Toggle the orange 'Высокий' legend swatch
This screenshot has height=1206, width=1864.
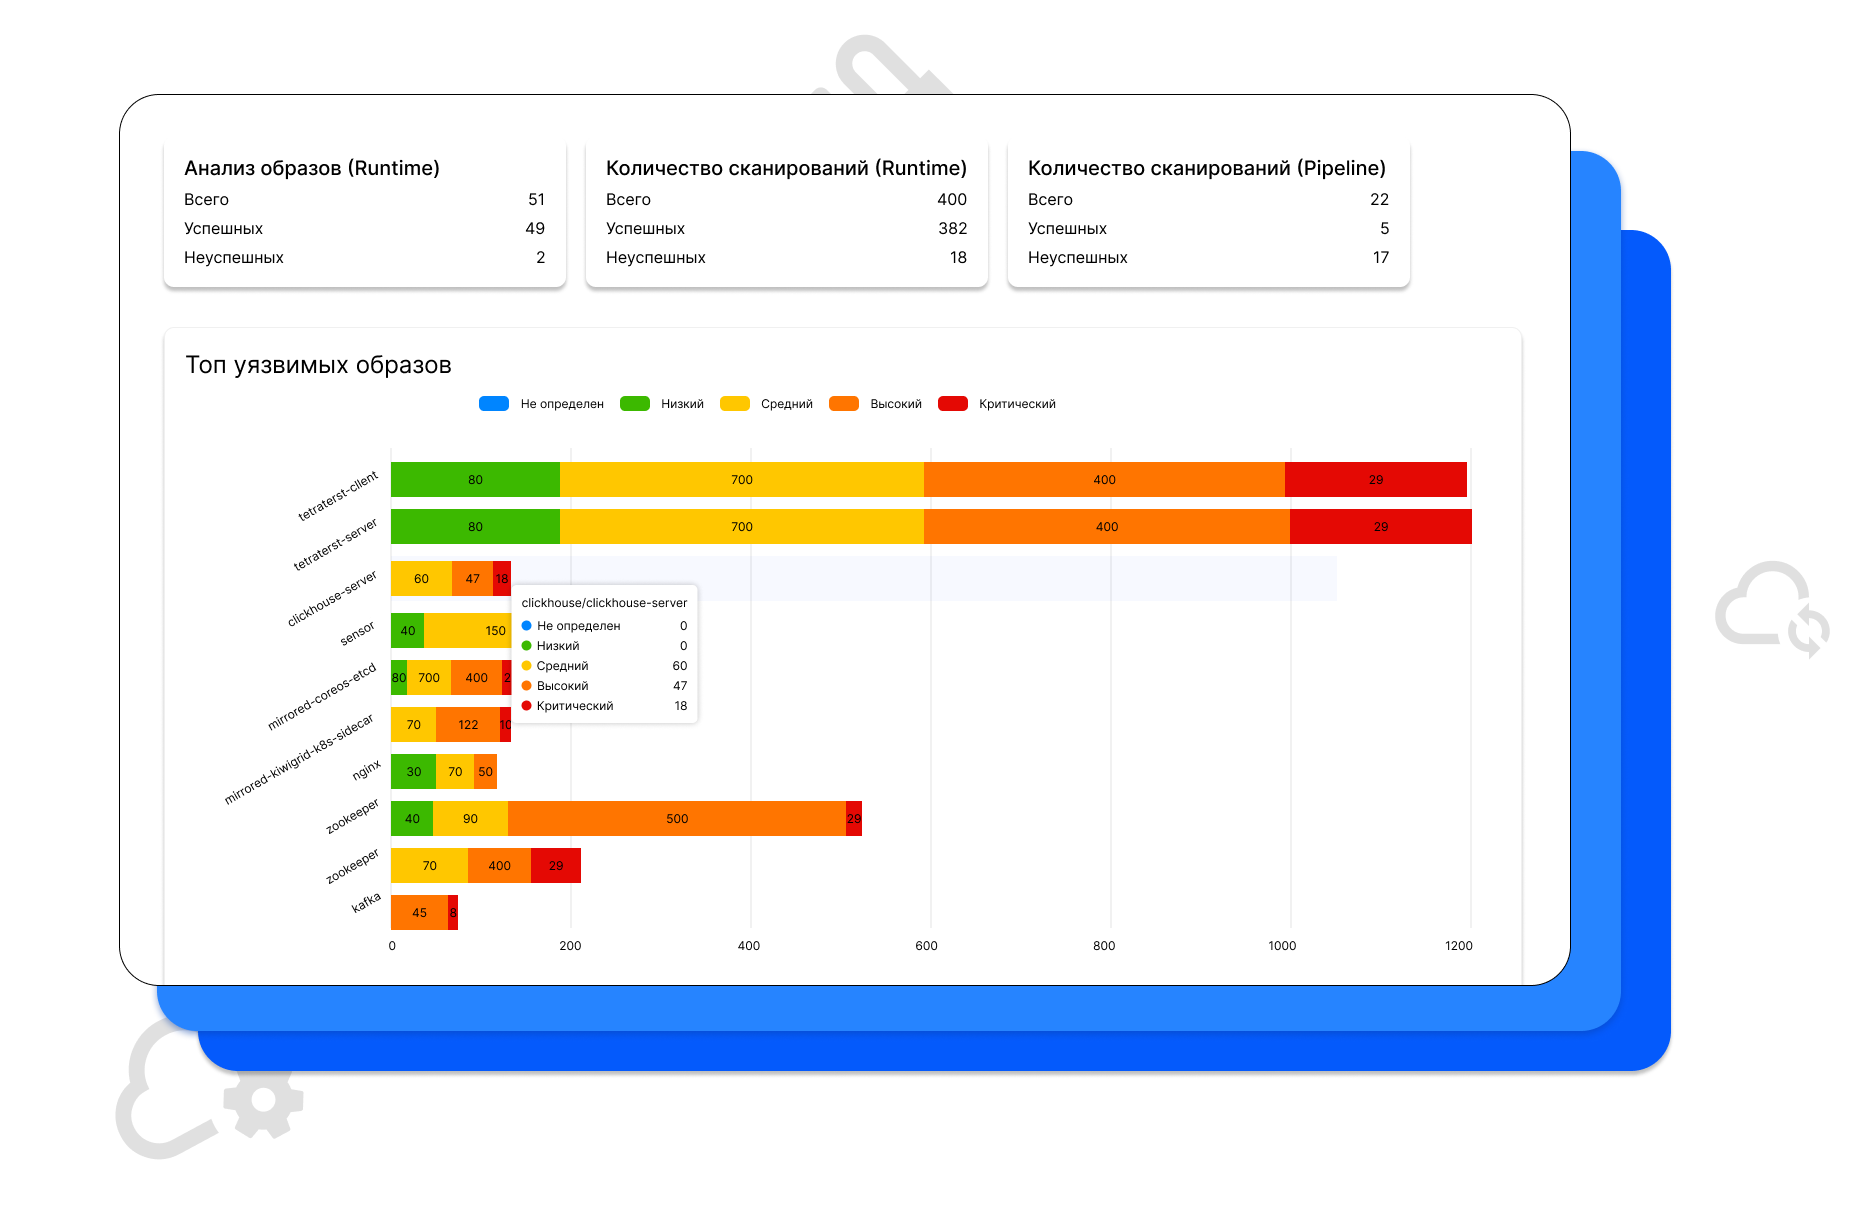[x=844, y=404]
